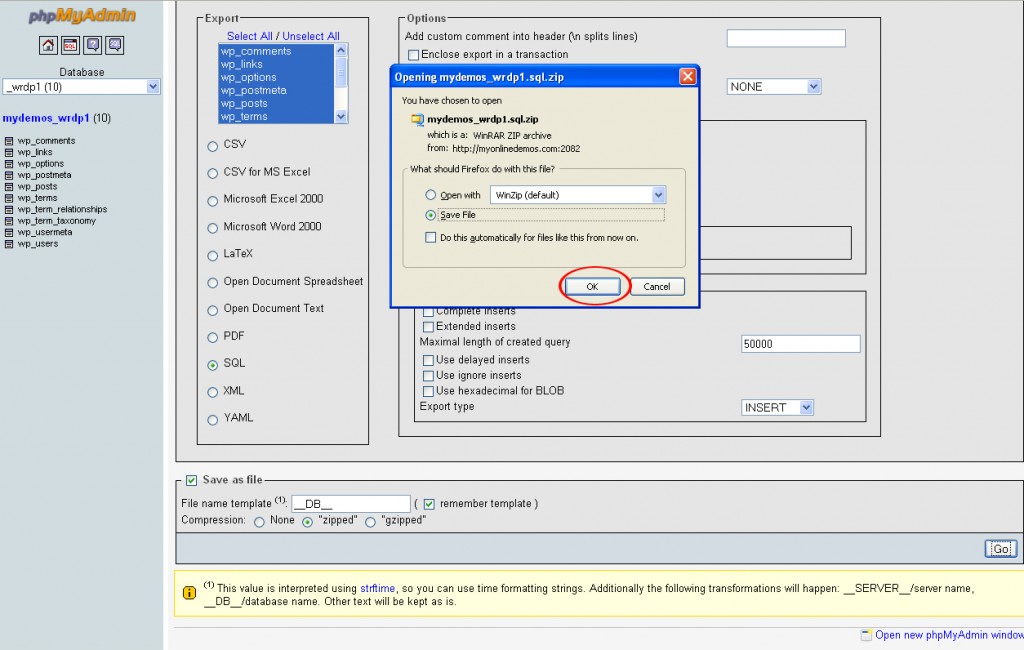Click Maximal length of created query field
1024x650 pixels.
coord(801,344)
